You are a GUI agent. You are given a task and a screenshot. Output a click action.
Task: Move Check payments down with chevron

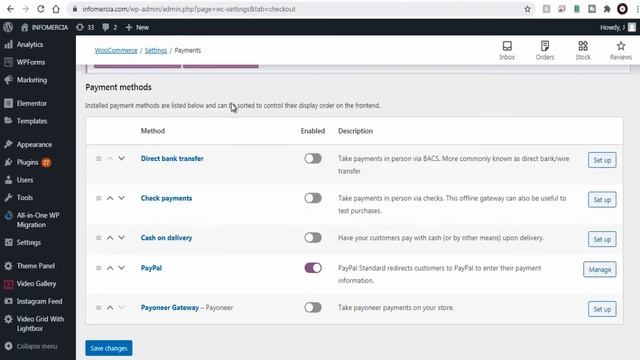click(x=122, y=198)
